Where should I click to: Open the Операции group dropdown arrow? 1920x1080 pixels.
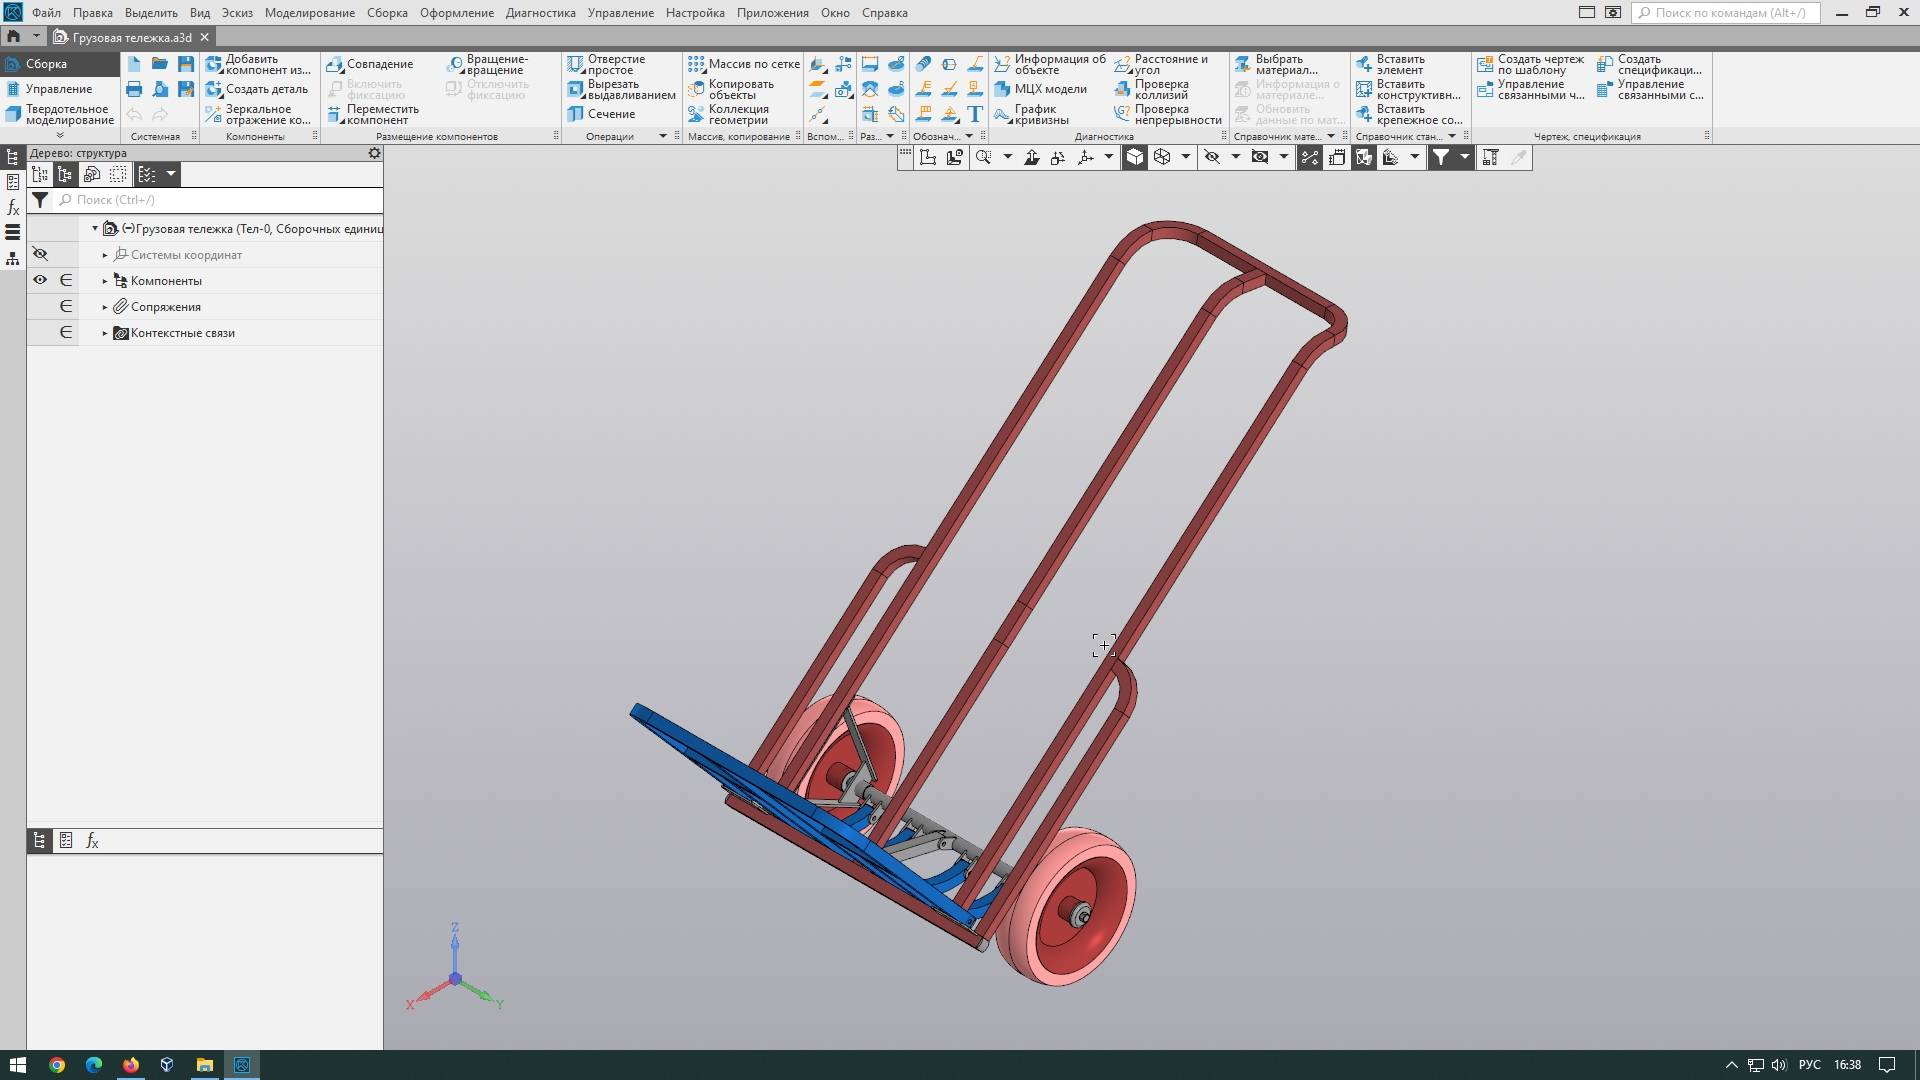pos(662,136)
